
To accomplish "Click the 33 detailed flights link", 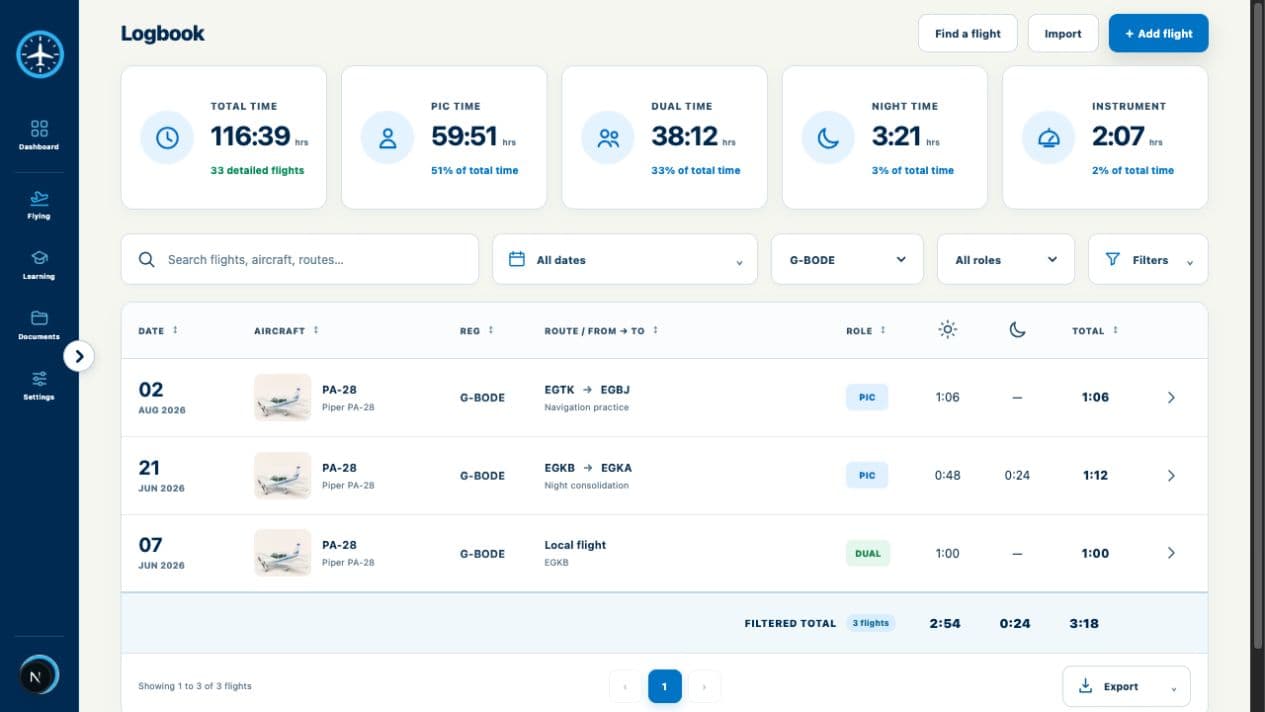I will click(257, 170).
